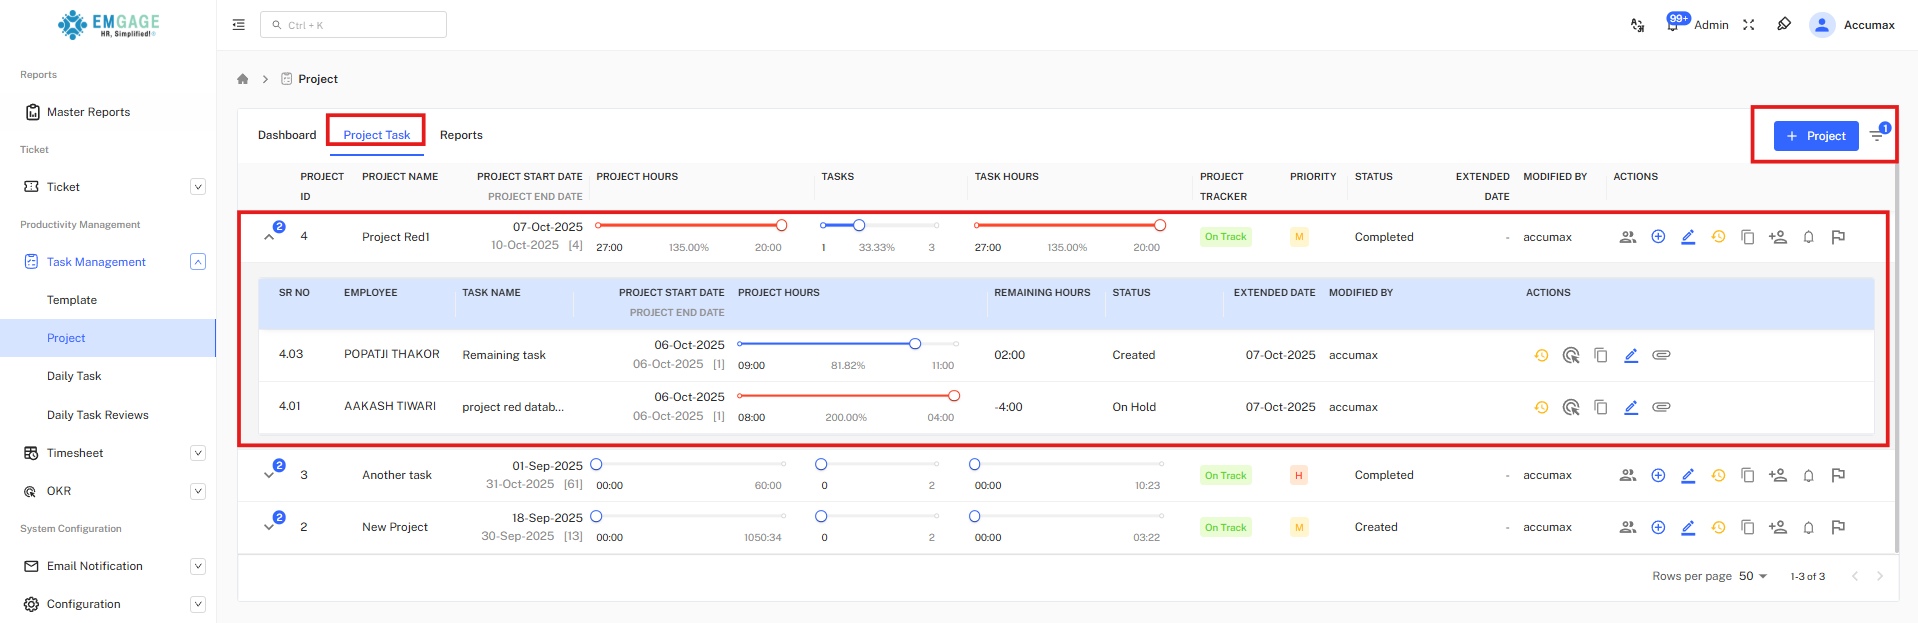This screenshot has height=623, width=1918.
Task: Click the attachment paperclip for Remaining task
Action: [x=1661, y=355]
